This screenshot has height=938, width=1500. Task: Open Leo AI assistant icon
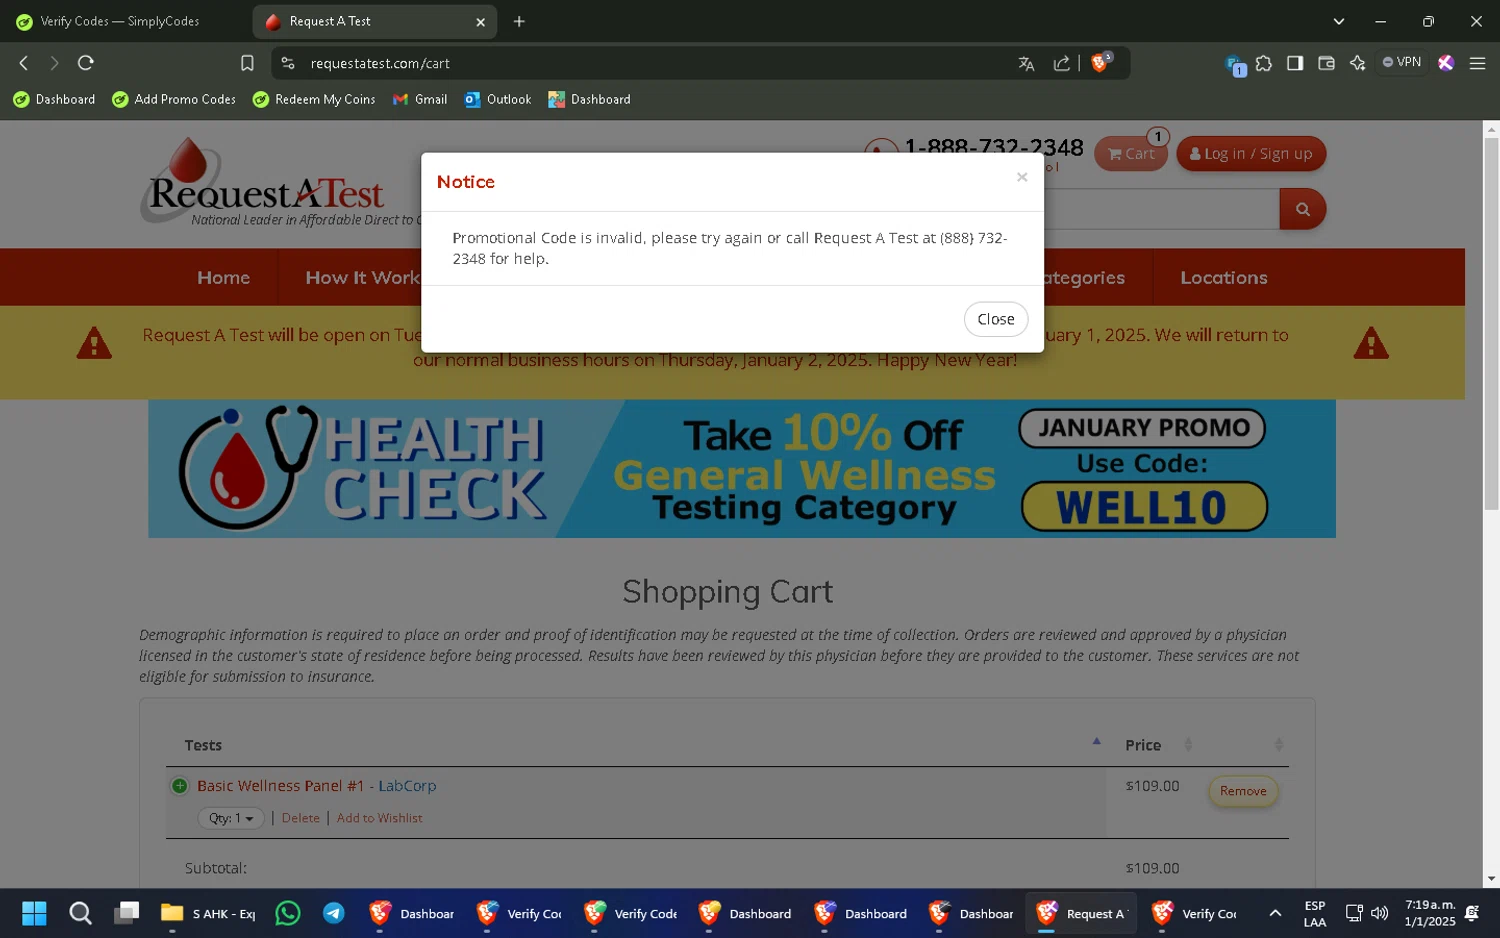point(1357,63)
